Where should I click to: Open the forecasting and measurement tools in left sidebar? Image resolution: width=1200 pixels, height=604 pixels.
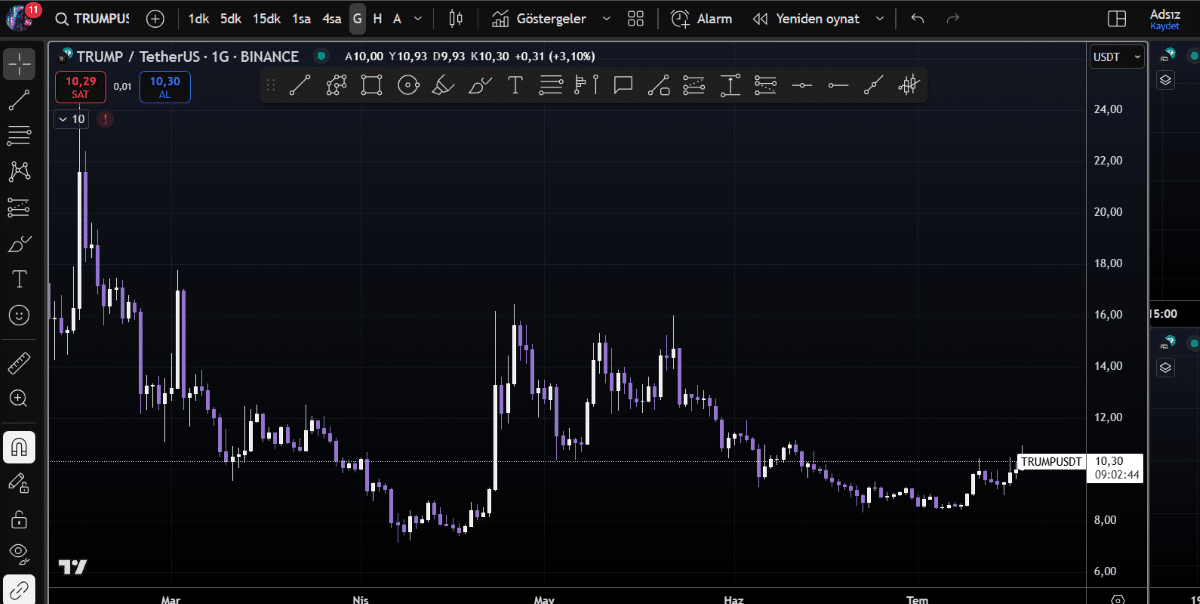19,207
